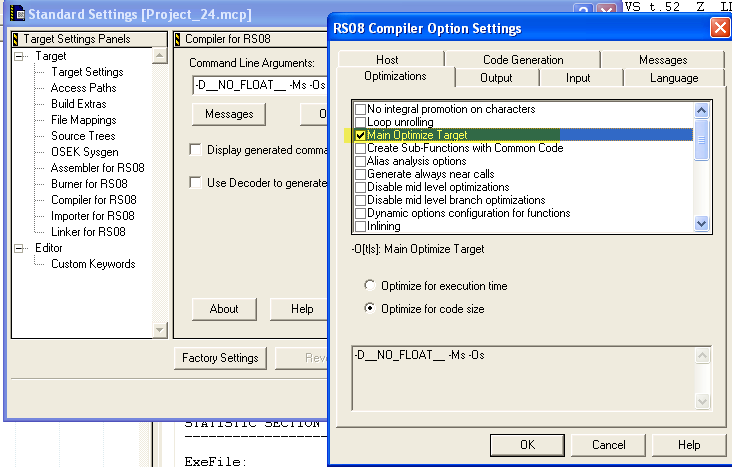Screen dimensions: 732x467
Task: Click the Compiler for RS08 header icon
Action: coord(177,39)
